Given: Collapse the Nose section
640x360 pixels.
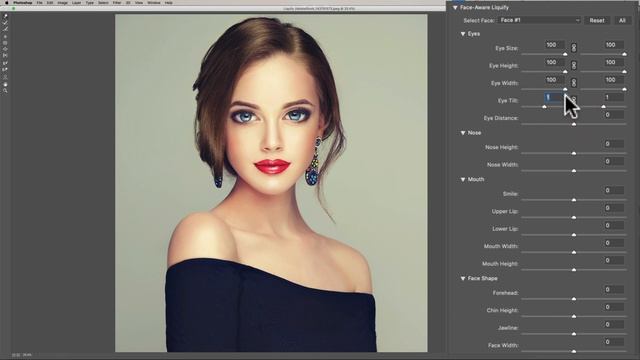Looking at the screenshot, I should 463,133.
